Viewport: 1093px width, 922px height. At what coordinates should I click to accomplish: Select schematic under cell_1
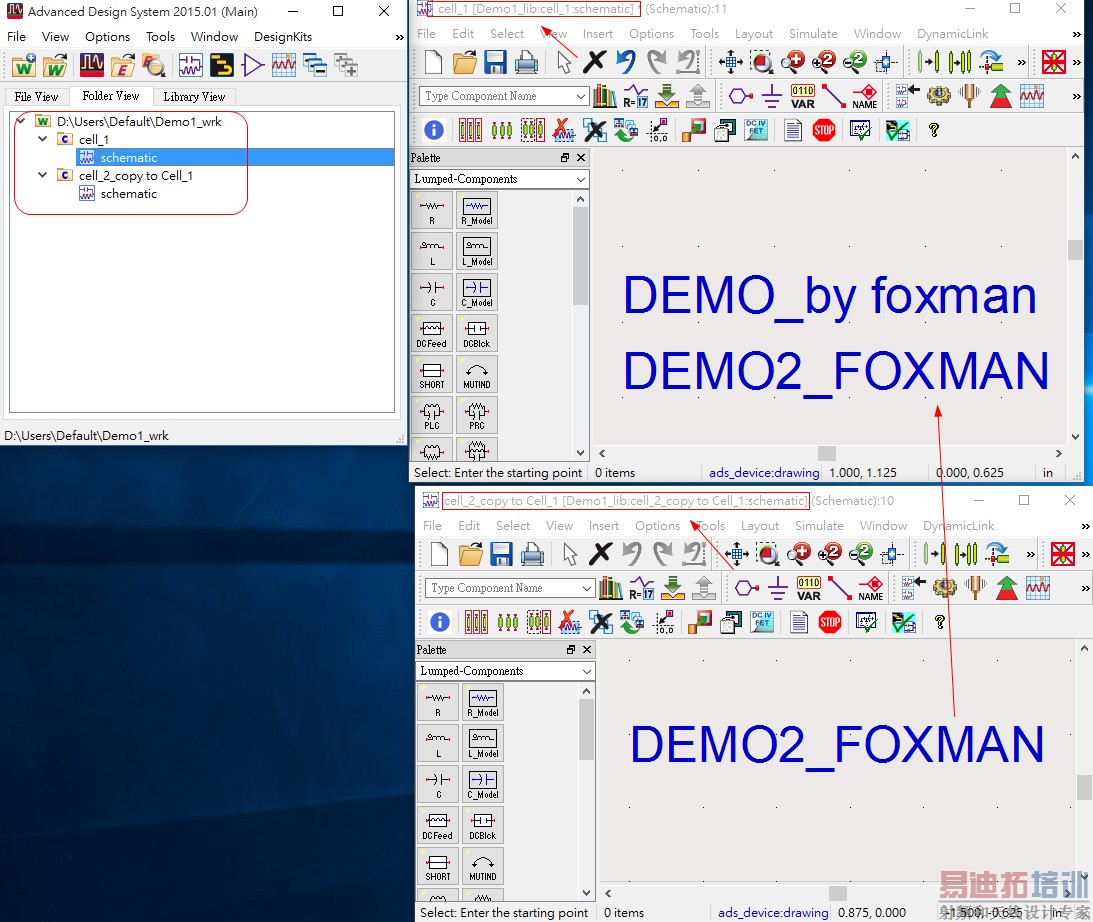tap(129, 157)
